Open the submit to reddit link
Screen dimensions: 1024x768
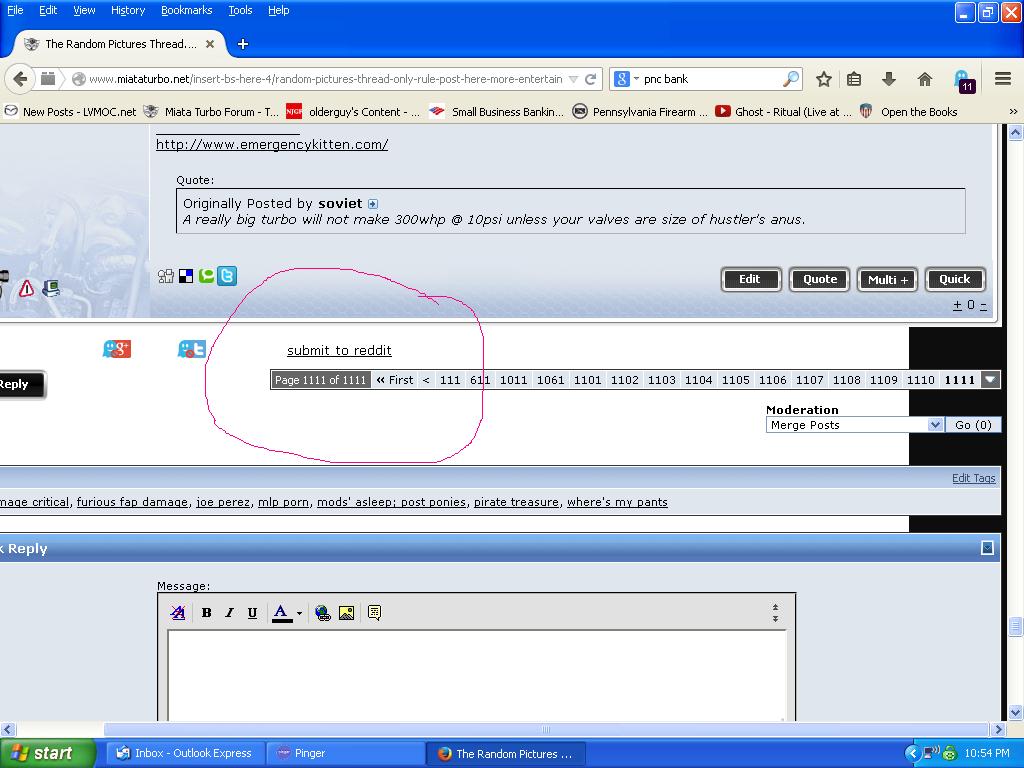coord(339,350)
